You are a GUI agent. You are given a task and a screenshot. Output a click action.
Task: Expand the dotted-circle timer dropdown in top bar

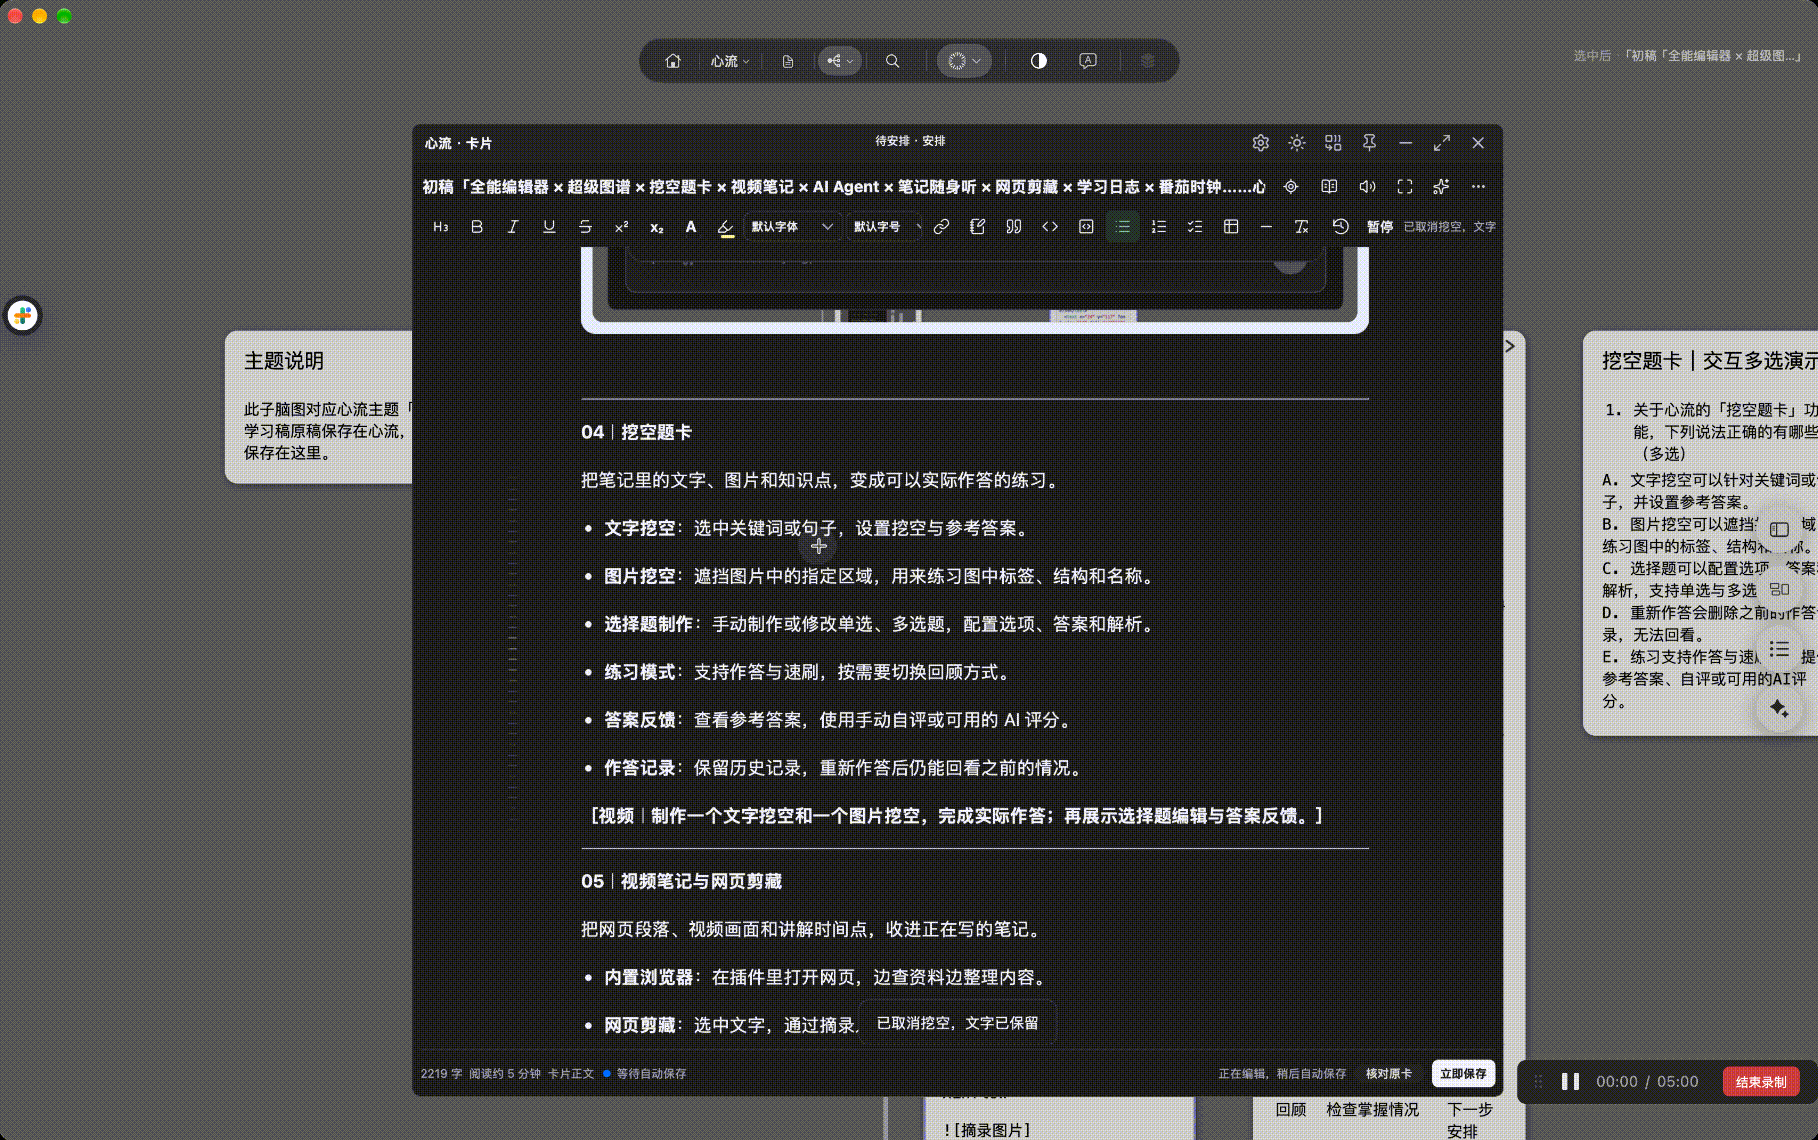pyautogui.click(x=964, y=61)
